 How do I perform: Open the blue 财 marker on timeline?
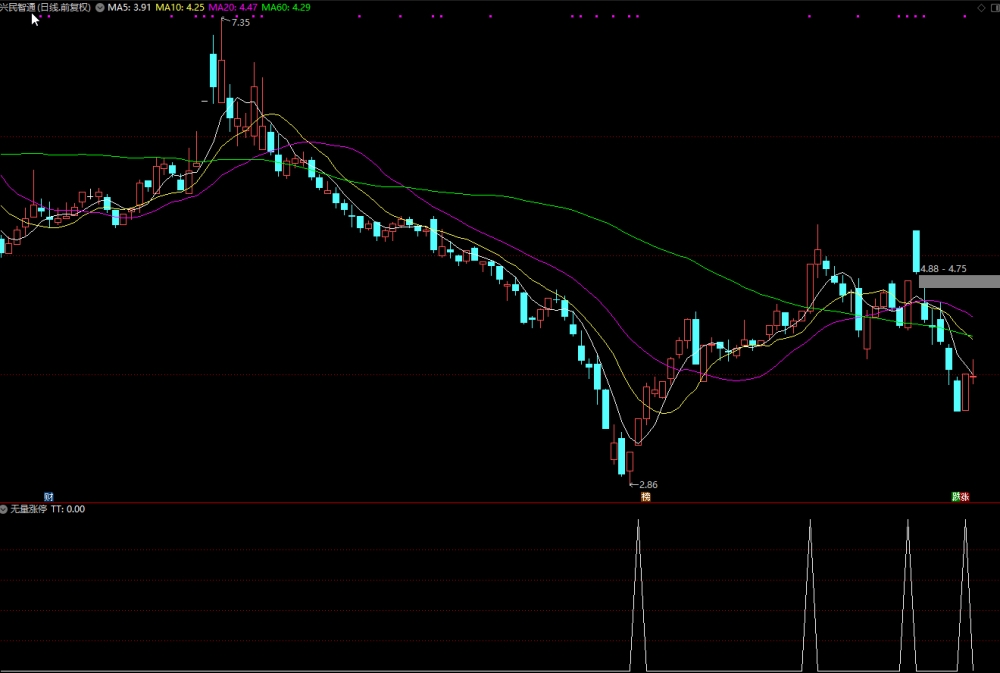tap(48, 496)
